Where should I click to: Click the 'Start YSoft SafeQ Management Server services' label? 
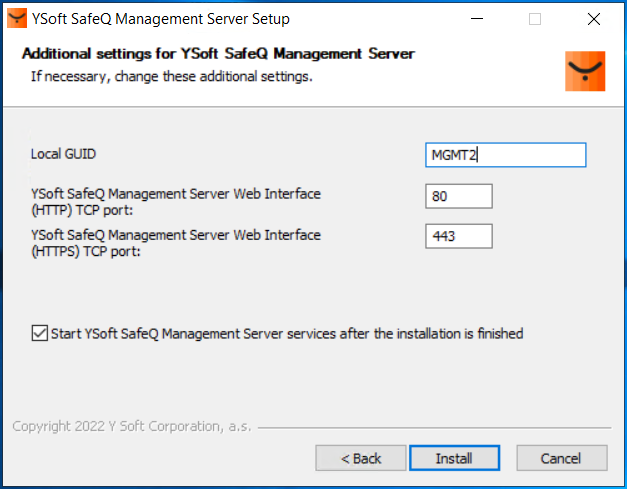(x=287, y=333)
